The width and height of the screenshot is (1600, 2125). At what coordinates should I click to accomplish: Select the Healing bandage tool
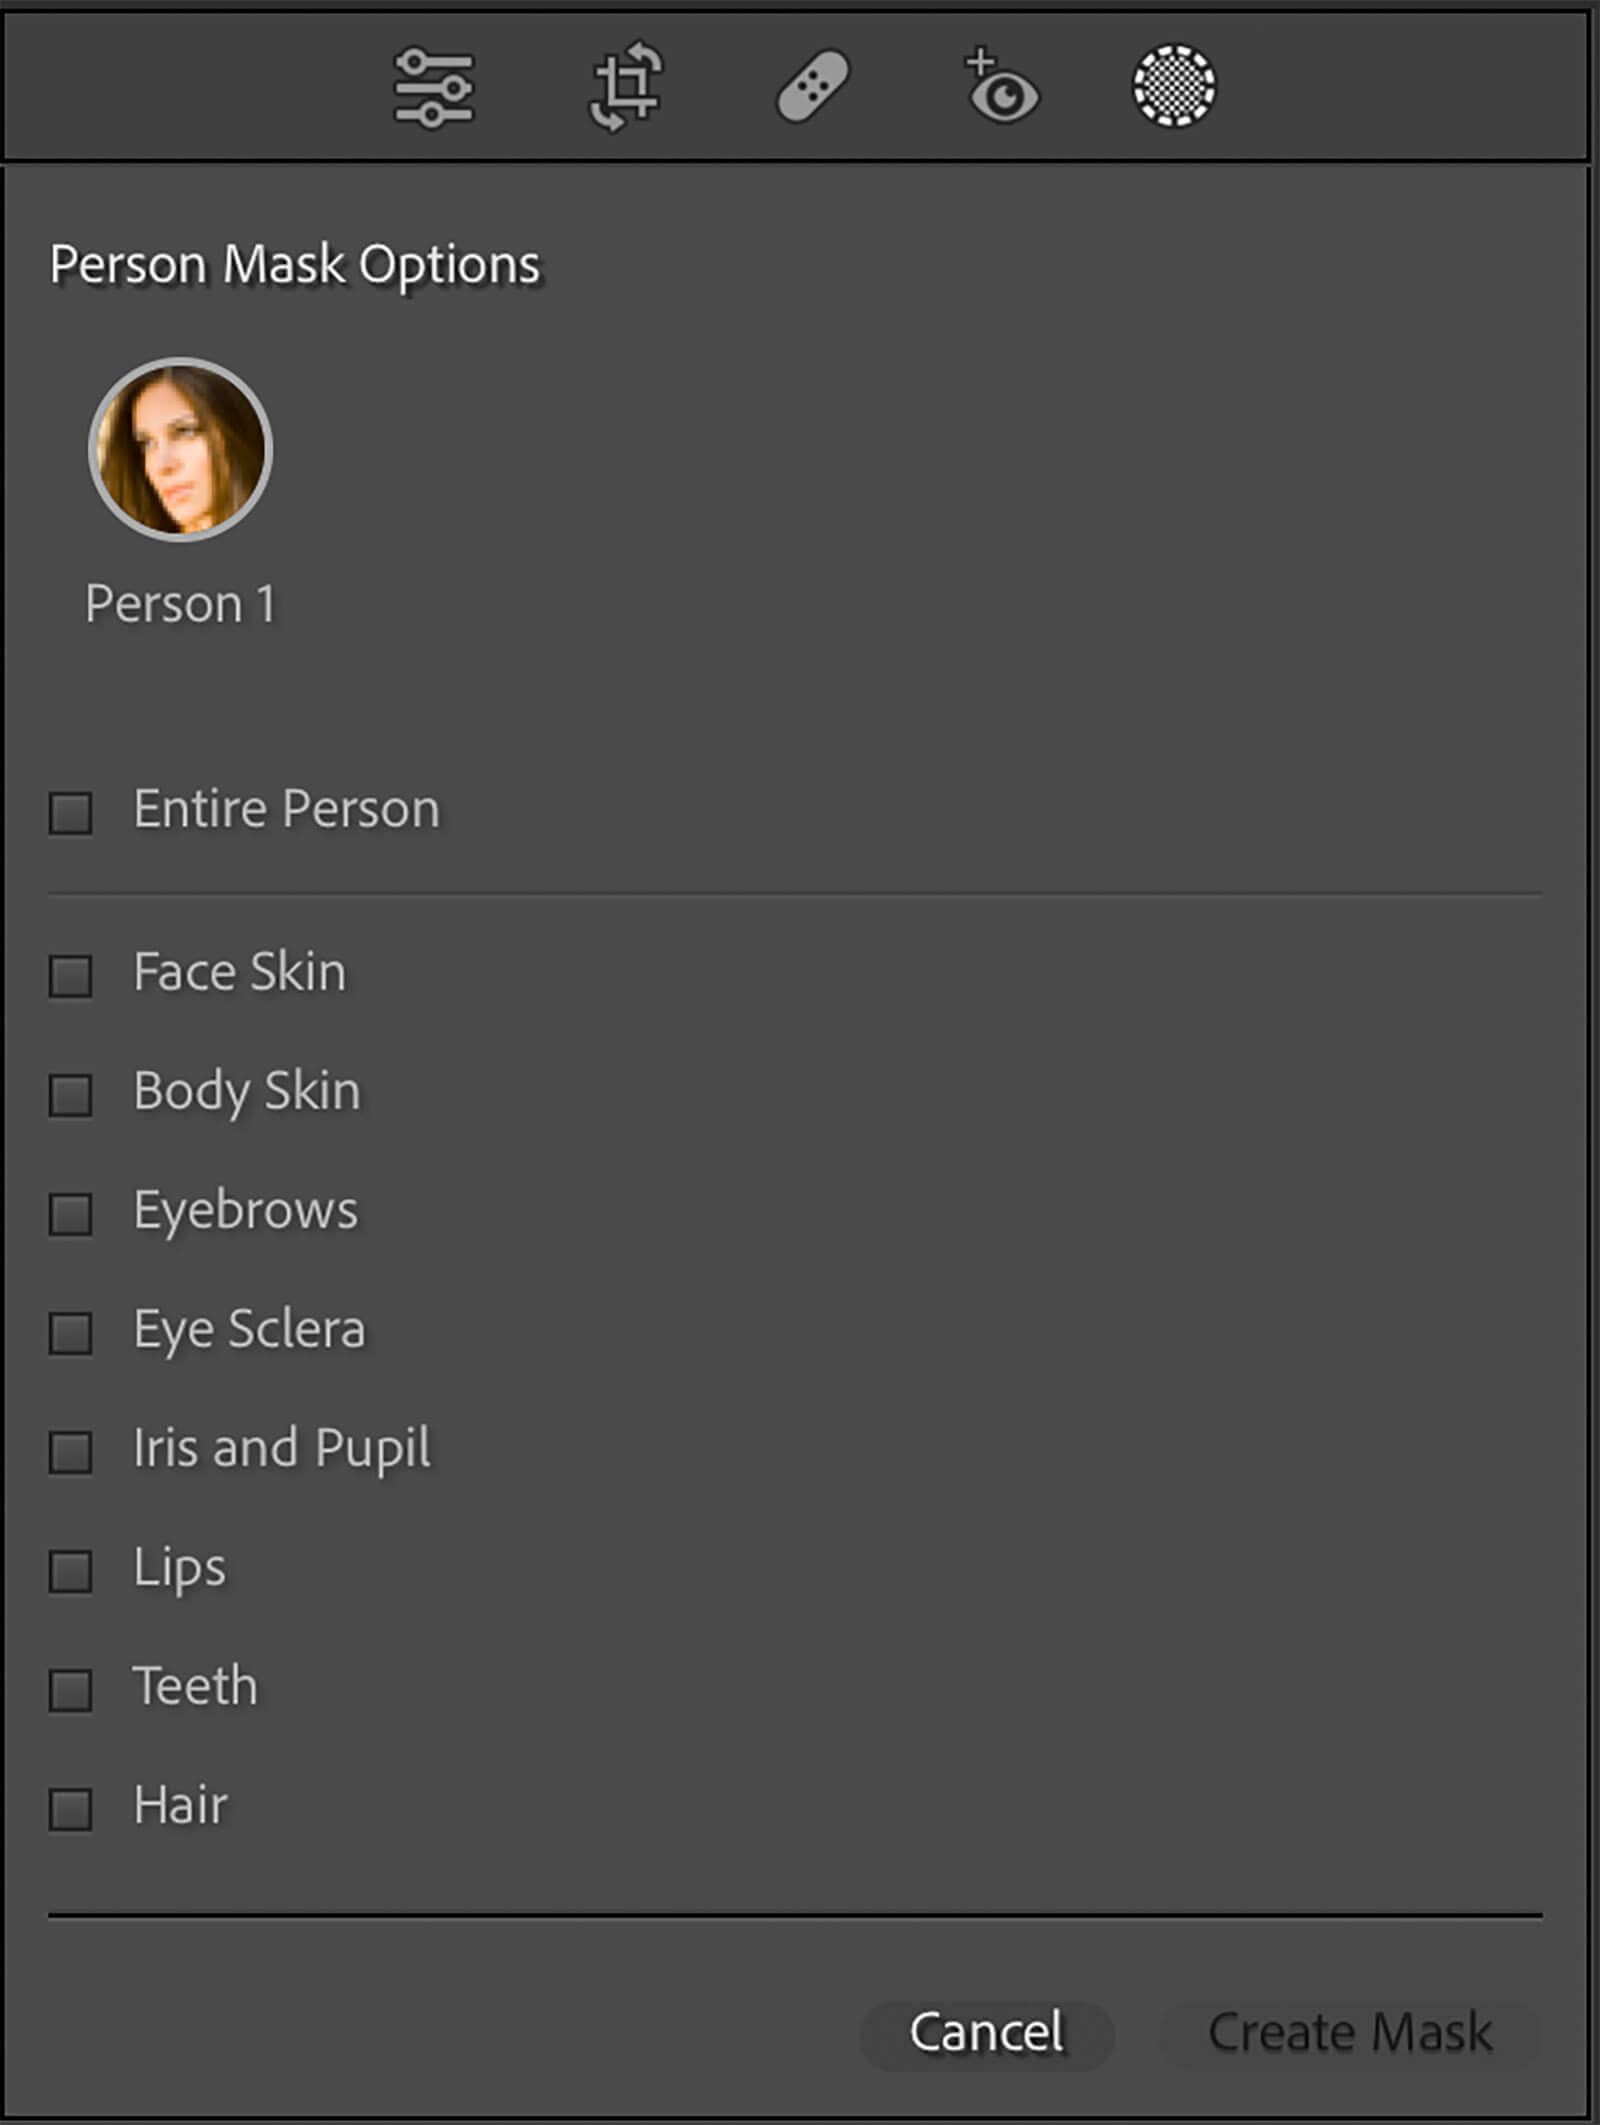coord(813,87)
